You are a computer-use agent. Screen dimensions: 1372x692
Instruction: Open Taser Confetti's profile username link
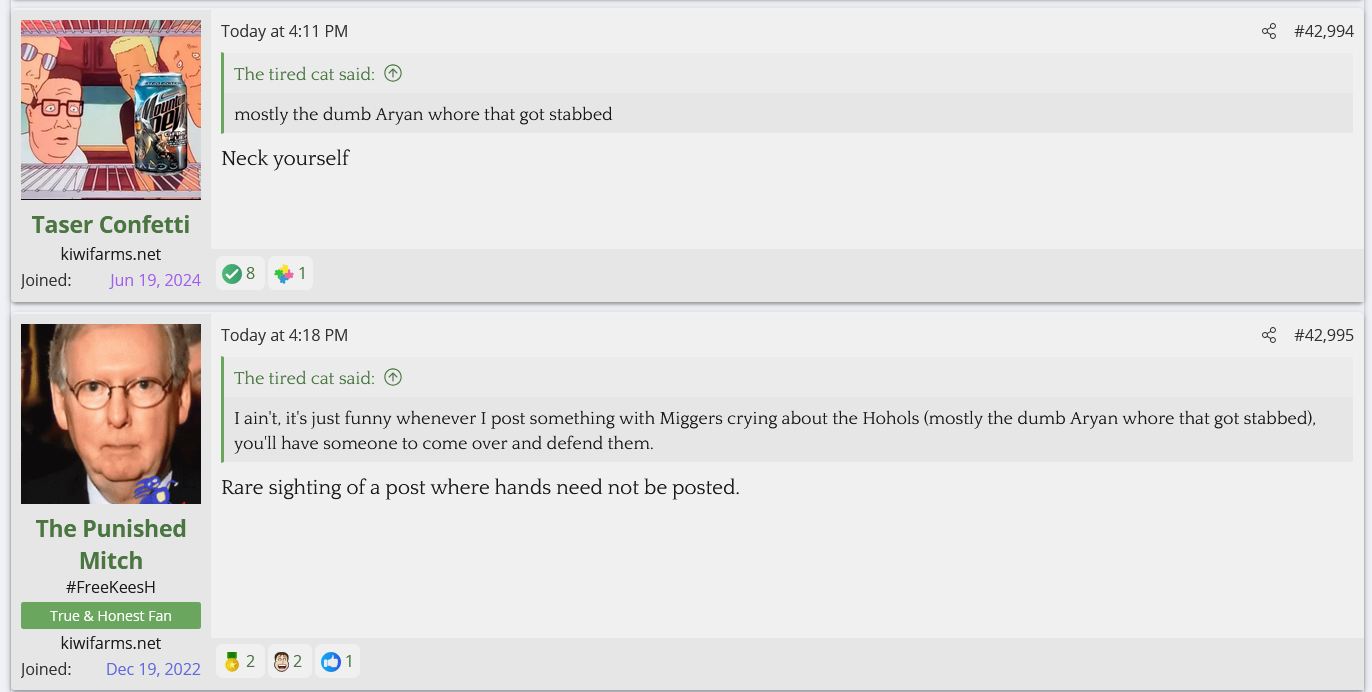pyautogui.click(x=111, y=224)
